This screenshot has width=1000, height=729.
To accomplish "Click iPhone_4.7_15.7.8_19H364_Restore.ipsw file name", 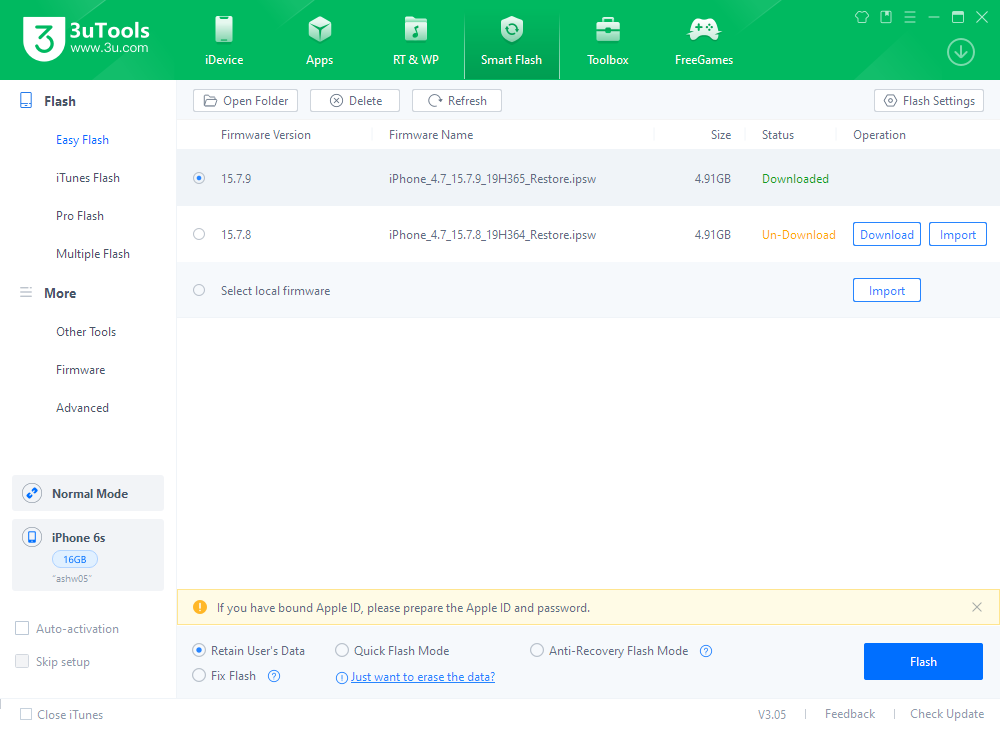I will tap(492, 235).
